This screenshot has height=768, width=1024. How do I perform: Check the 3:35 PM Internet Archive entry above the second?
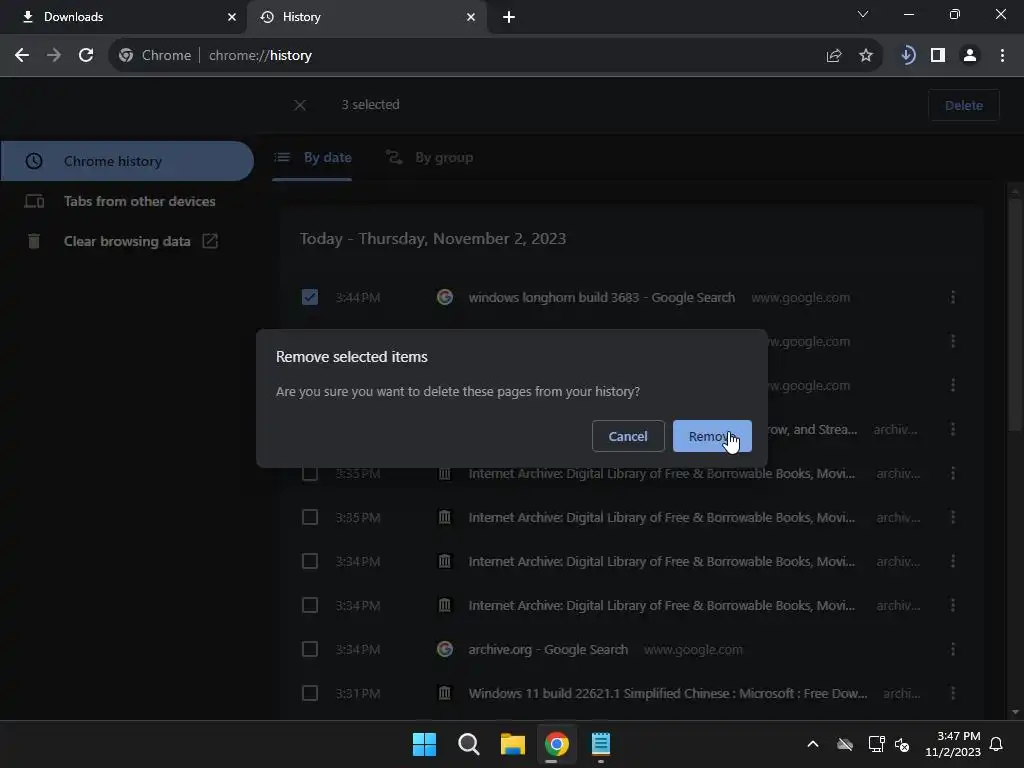click(x=310, y=473)
